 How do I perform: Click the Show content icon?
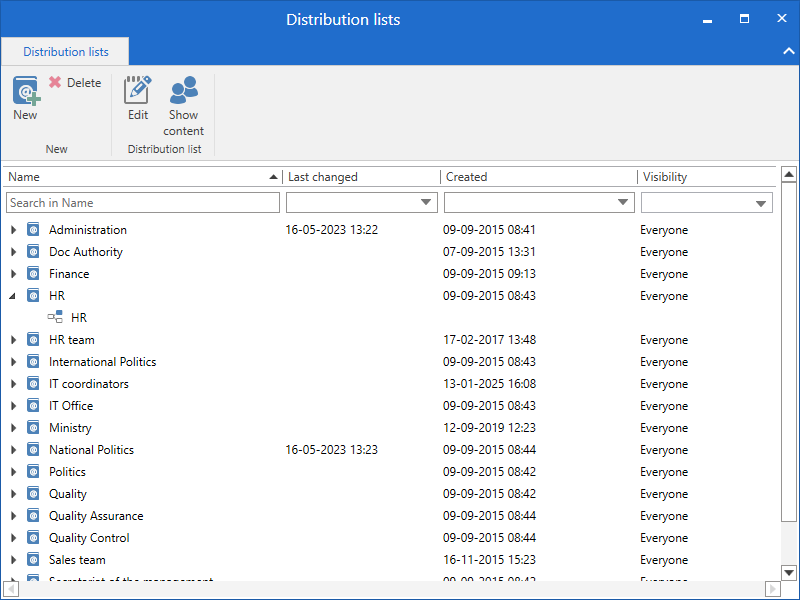[x=184, y=92]
